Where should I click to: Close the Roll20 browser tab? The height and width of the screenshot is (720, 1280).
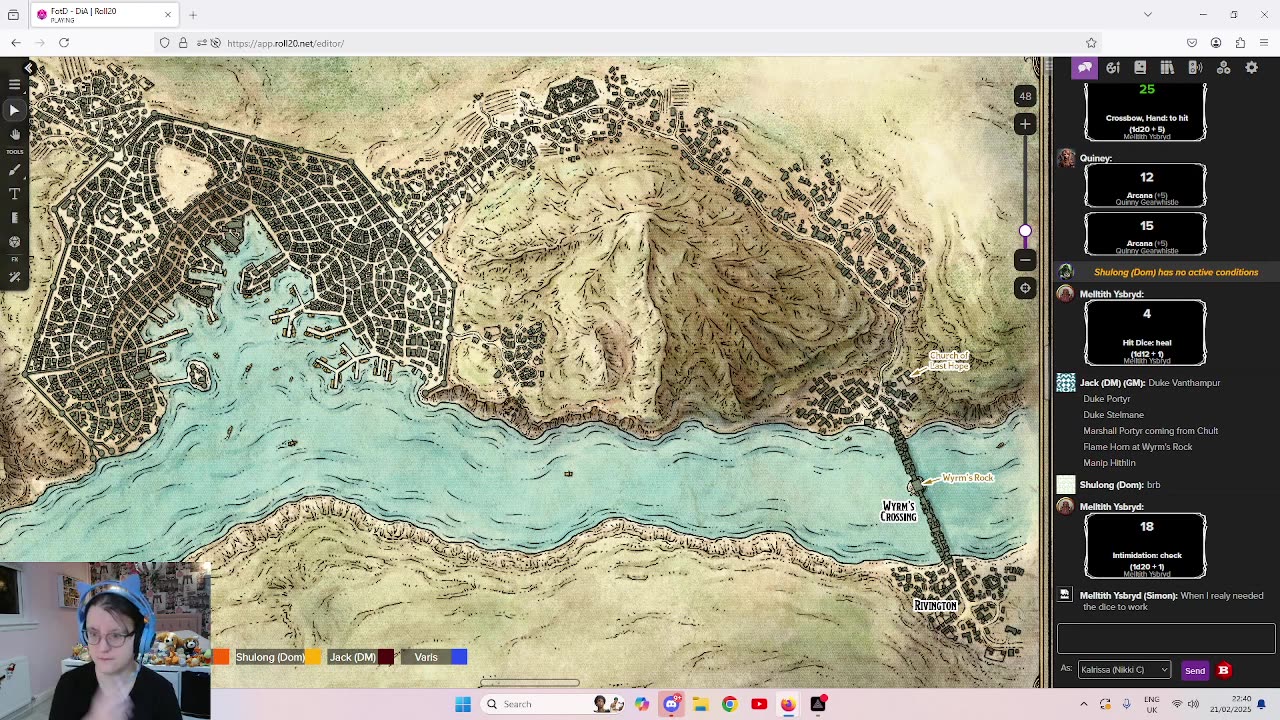pos(168,15)
